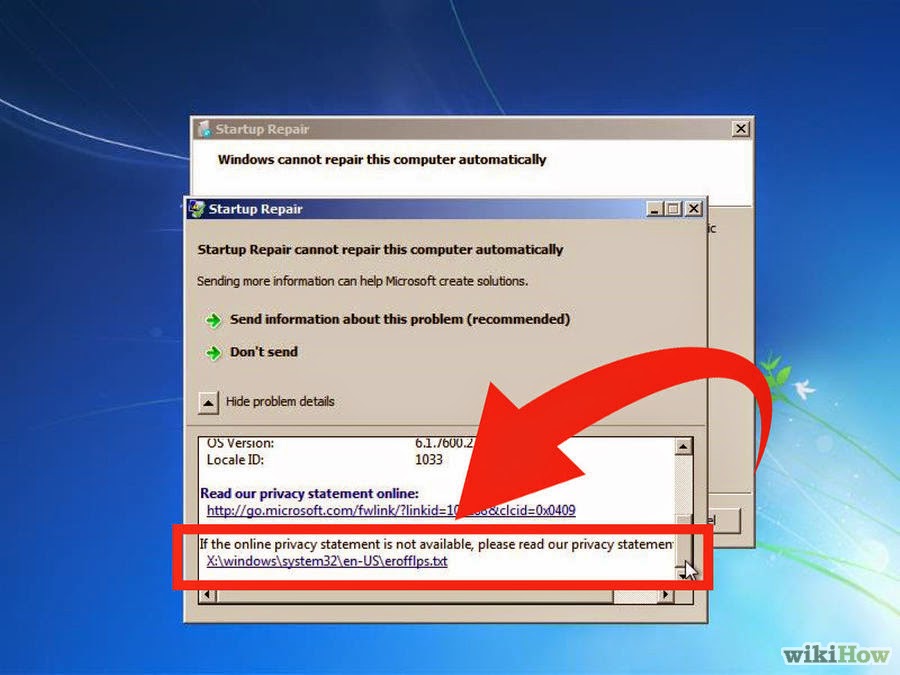Click the 'If the online privacy statement is not available' line
Screen dimensions: 900x675
(x=436, y=544)
